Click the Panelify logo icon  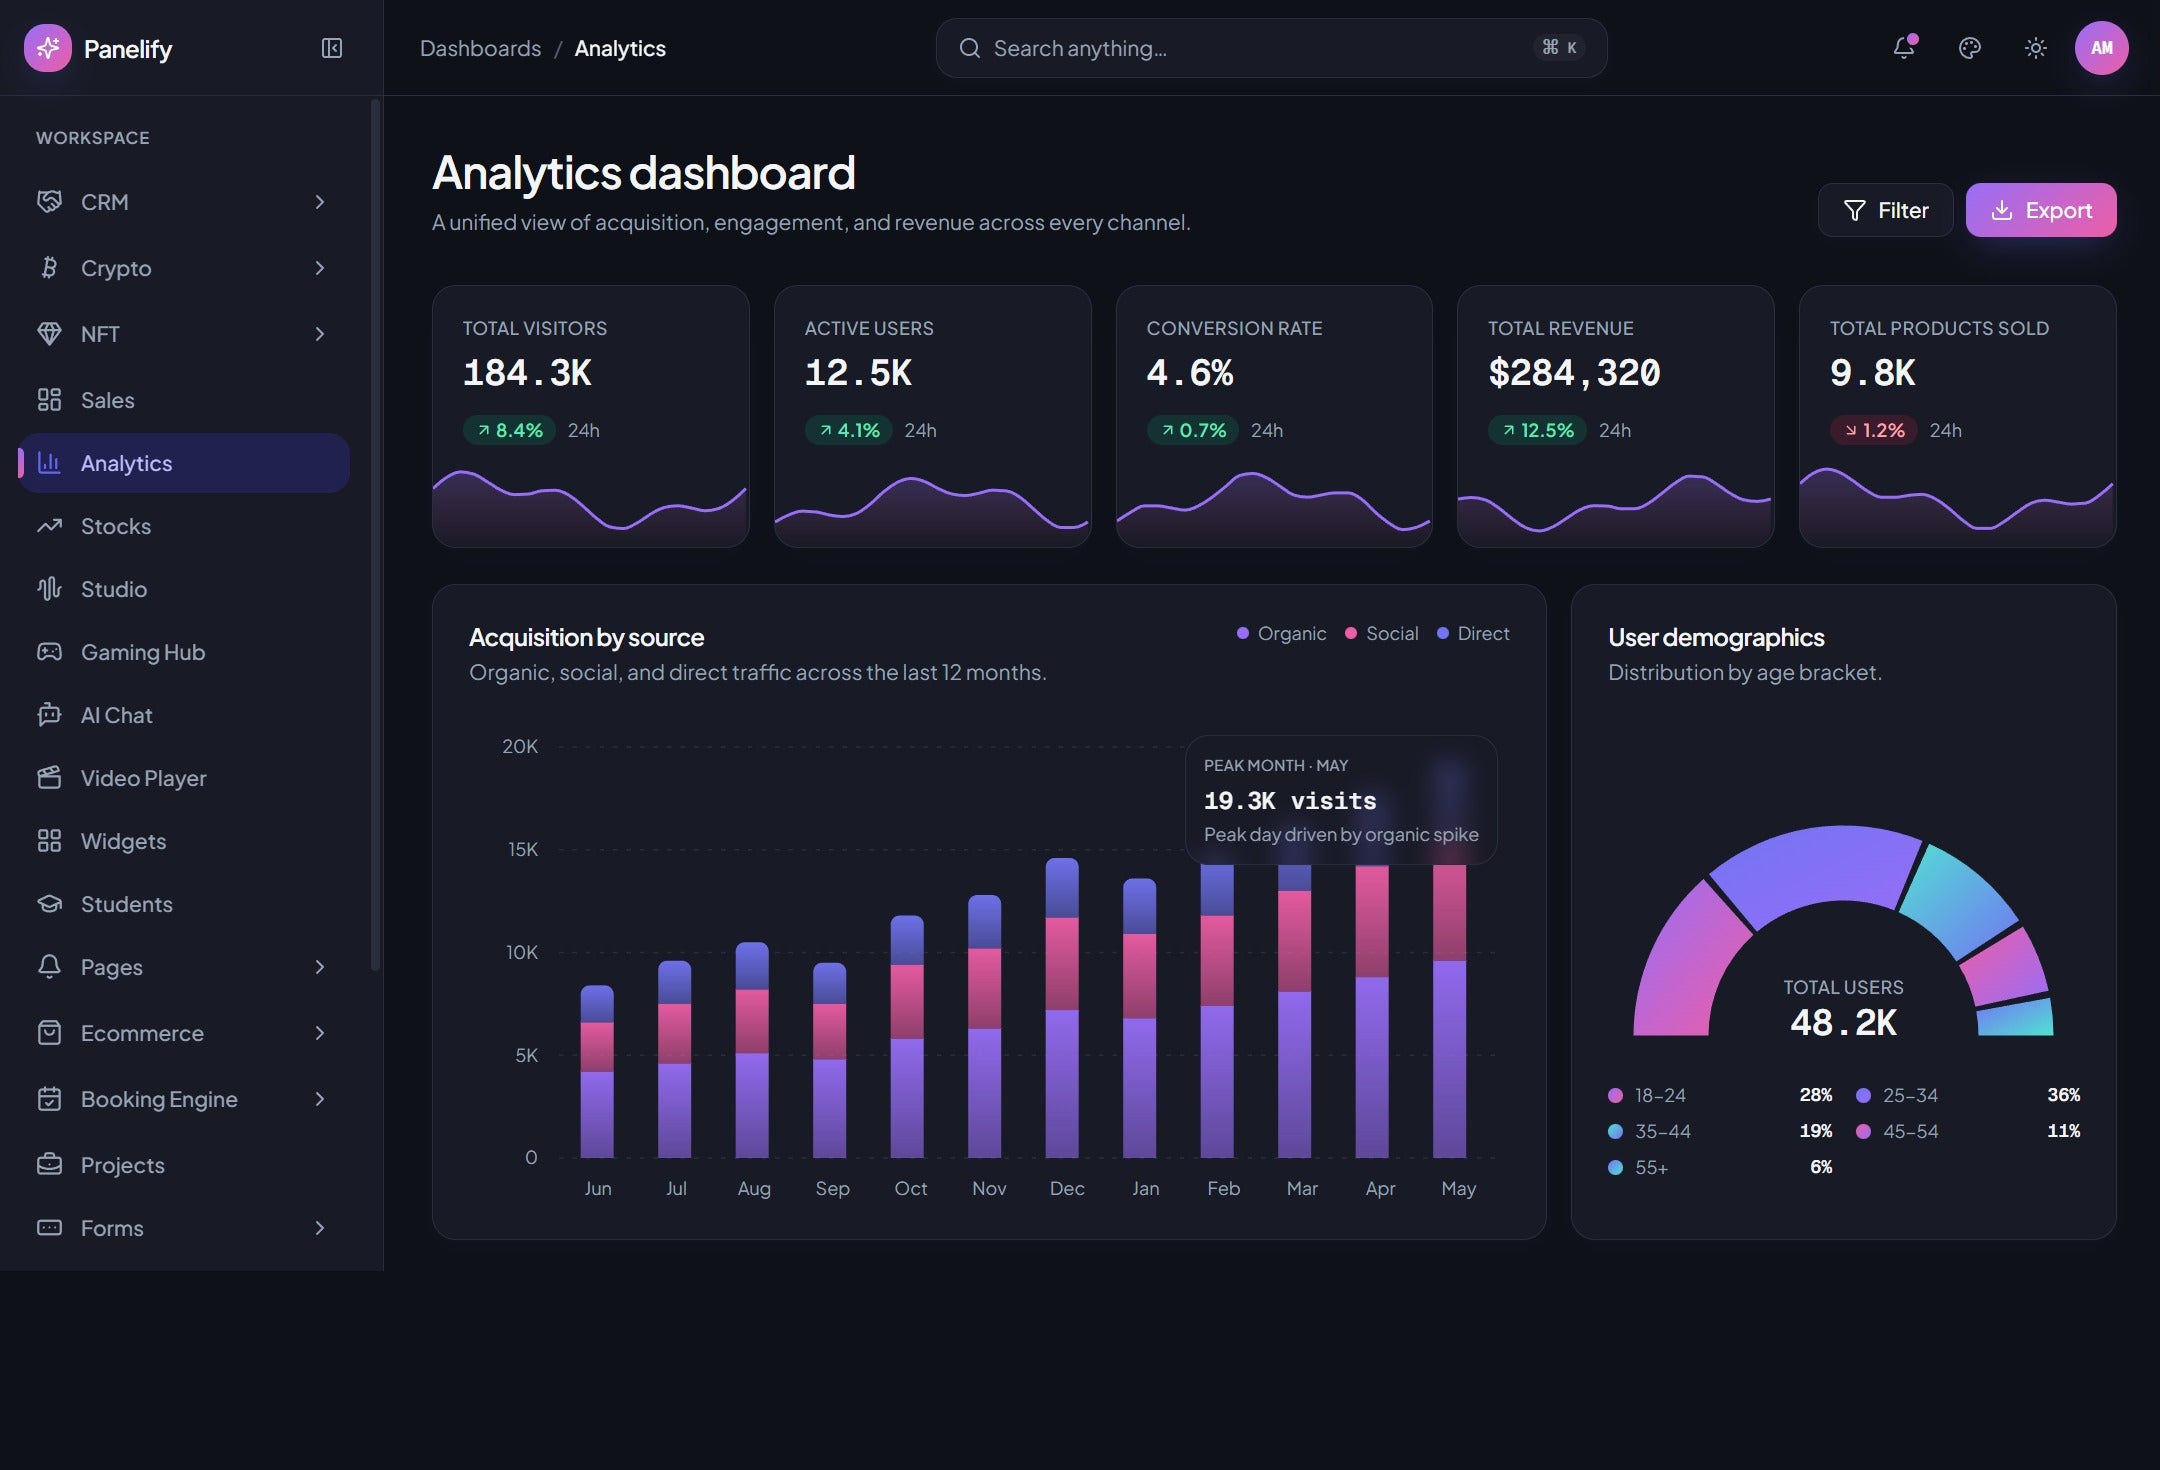47,48
